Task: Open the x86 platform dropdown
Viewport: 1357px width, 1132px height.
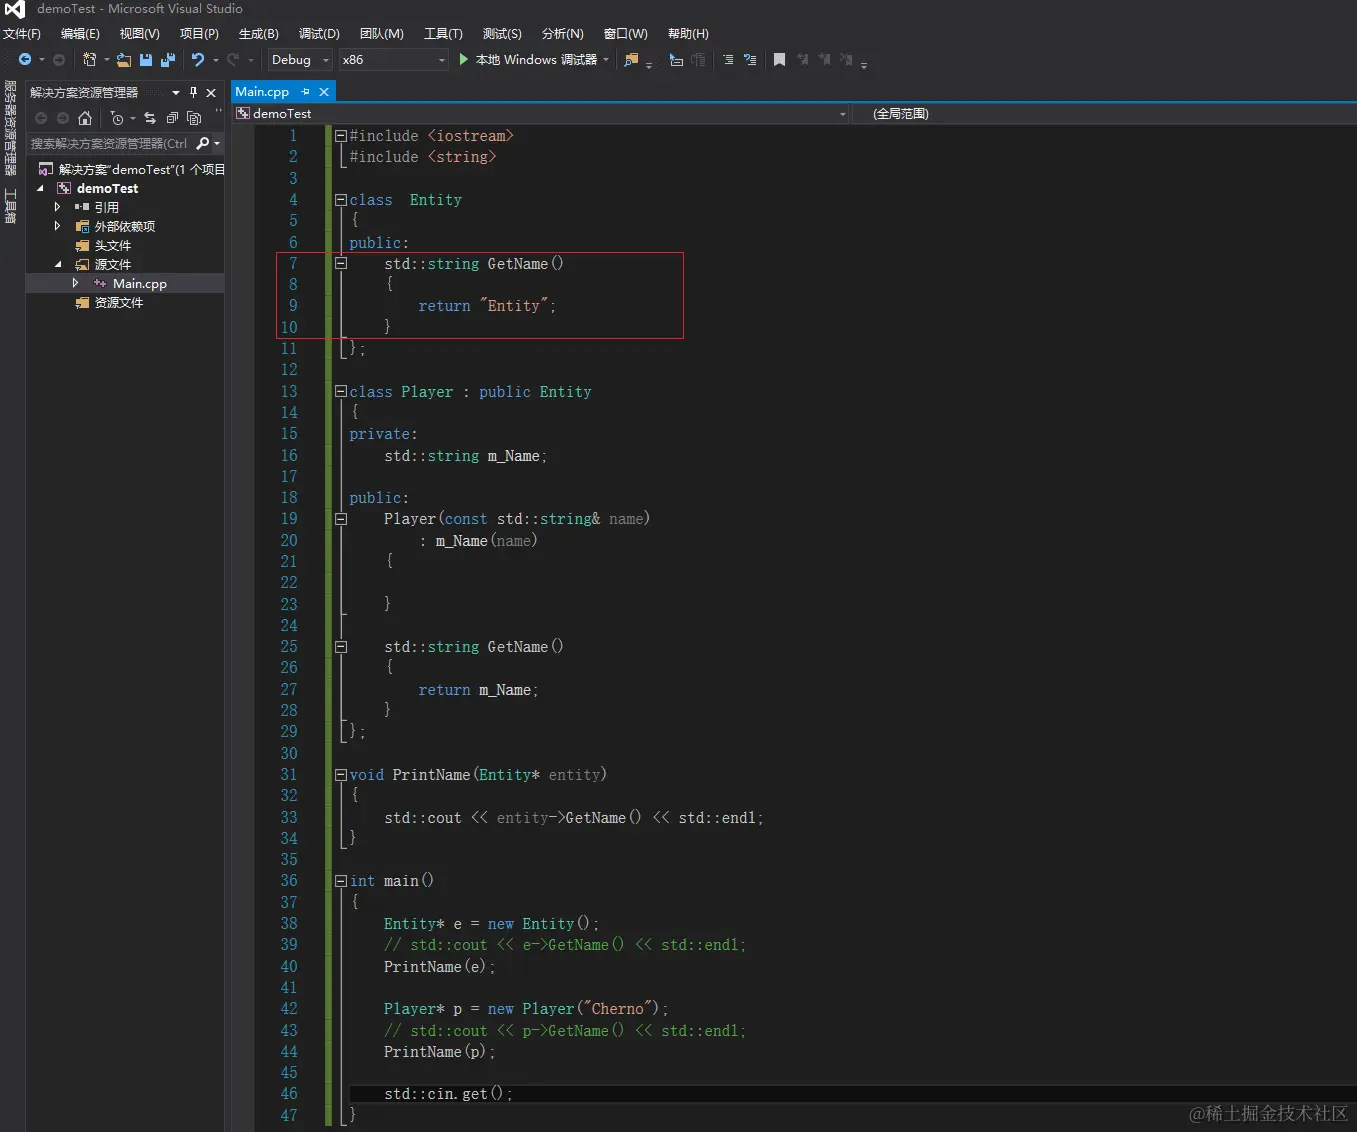Action: pyautogui.click(x=393, y=60)
